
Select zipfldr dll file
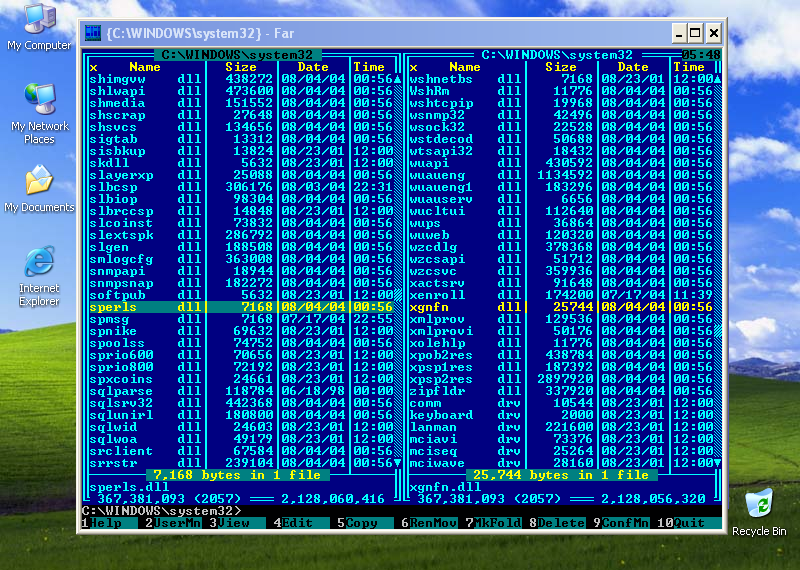click(x=561, y=391)
